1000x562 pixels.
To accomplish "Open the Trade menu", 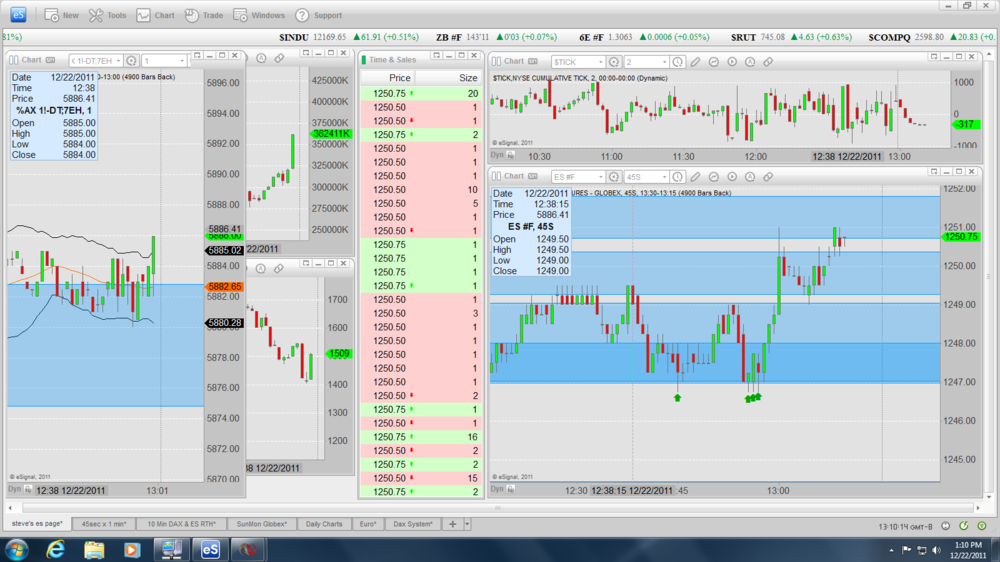I will pyautogui.click(x=204, y=15).
